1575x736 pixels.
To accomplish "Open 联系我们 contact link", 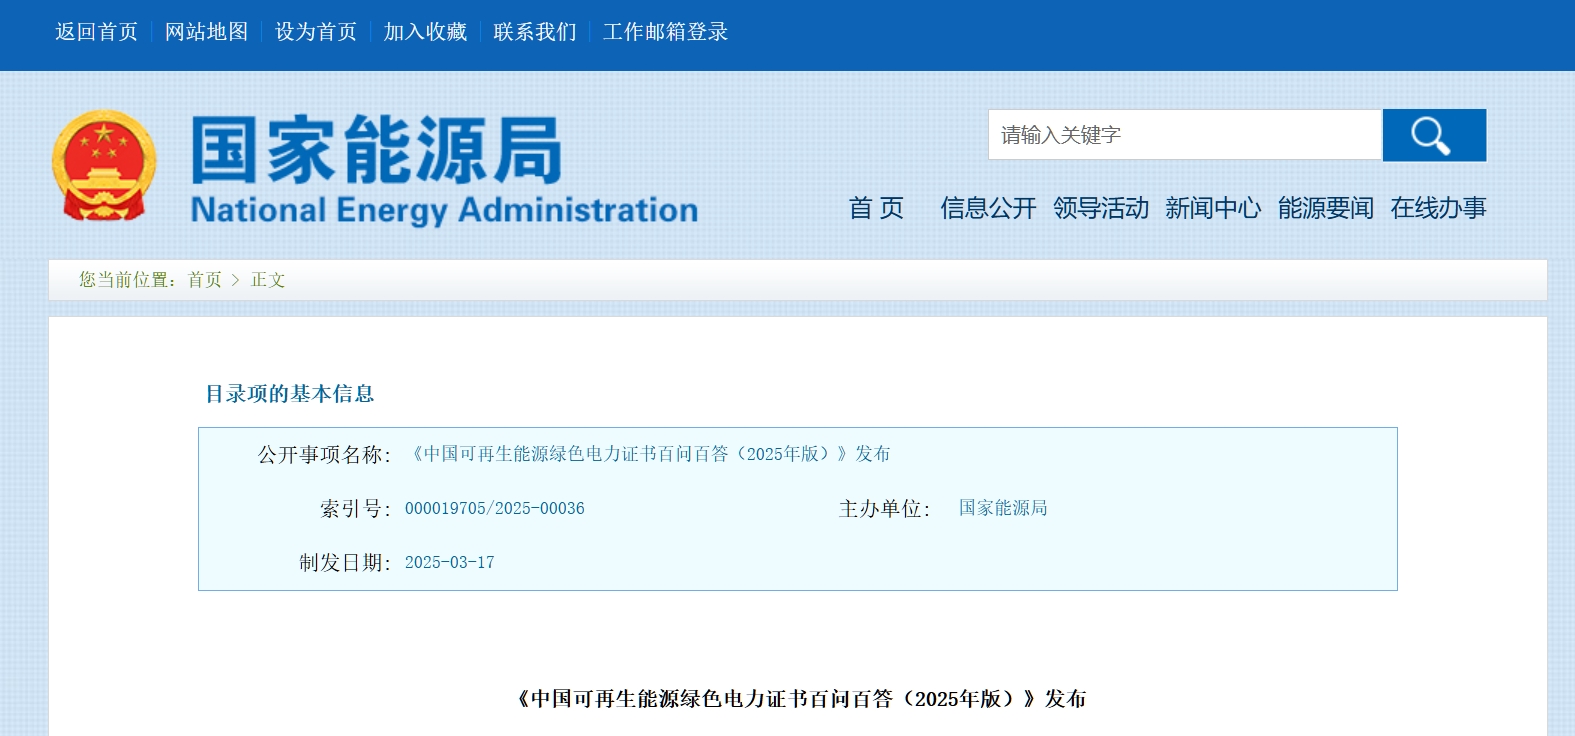I will click(x=535, y=32).
